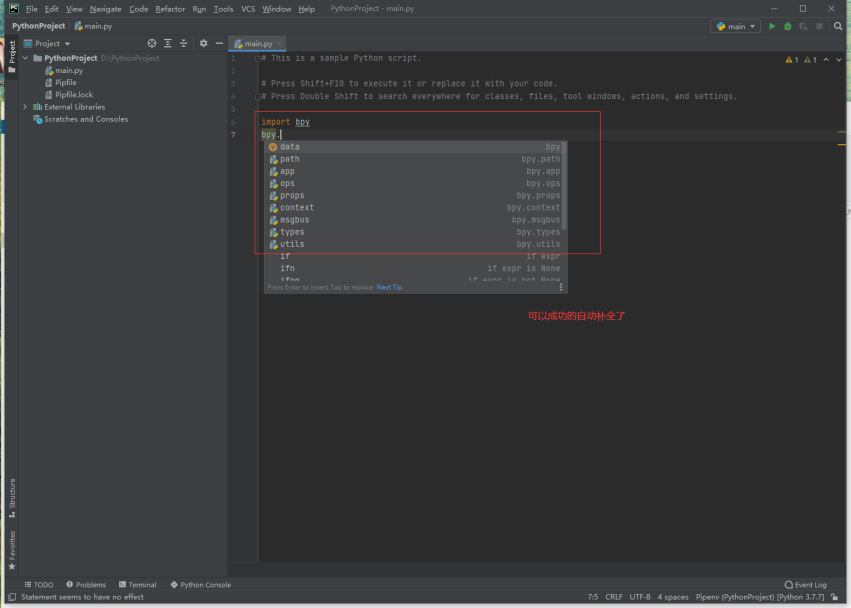Click the lock icon in status bar
The image size is (851, 608).
coord(835,597)
